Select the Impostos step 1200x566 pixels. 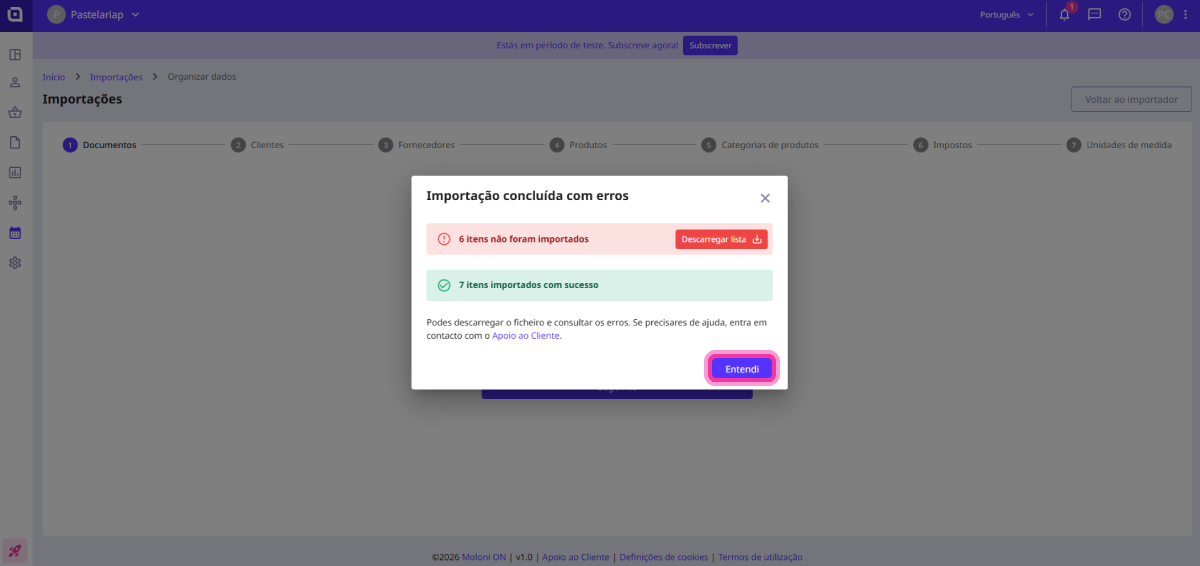(943, 145)
